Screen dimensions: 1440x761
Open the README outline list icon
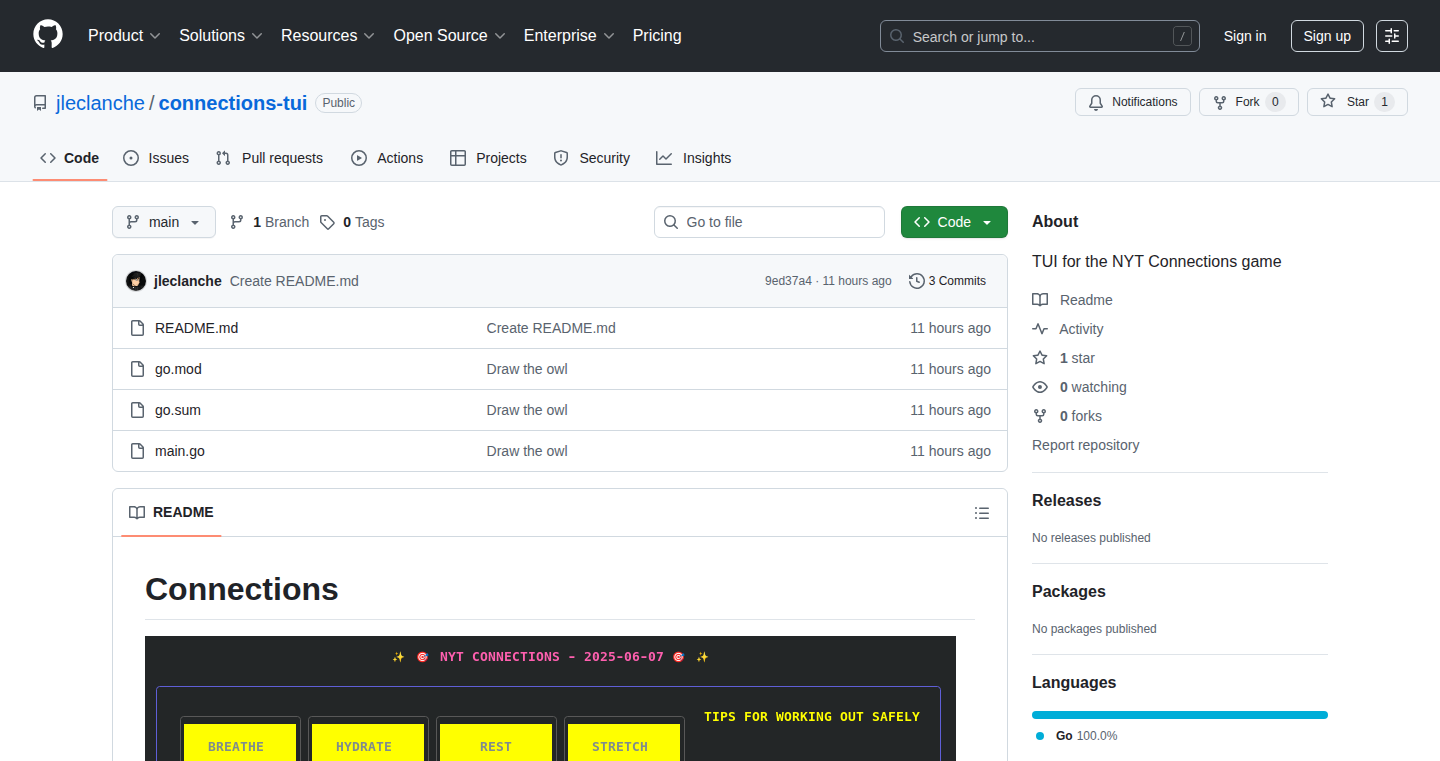pos(982,513)
